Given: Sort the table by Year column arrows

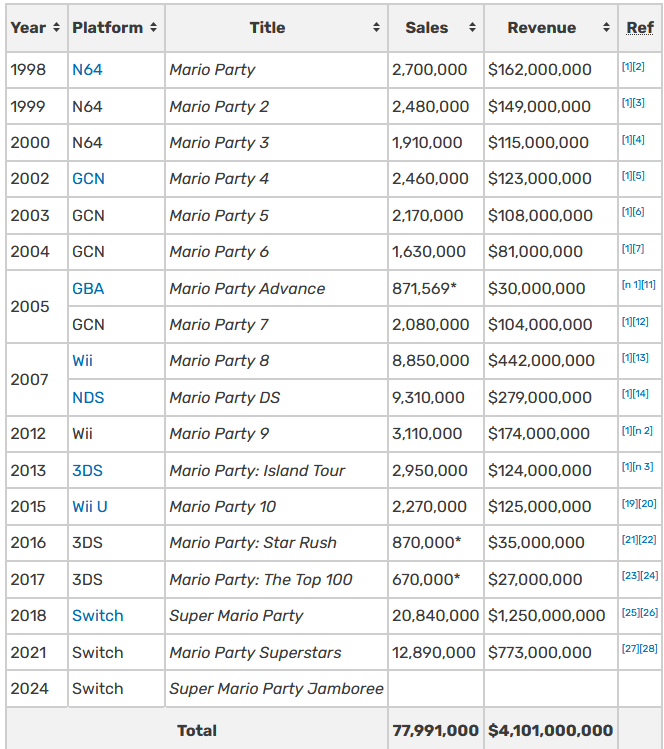Looking at the screenshot, I should click(x=55, y=28).
